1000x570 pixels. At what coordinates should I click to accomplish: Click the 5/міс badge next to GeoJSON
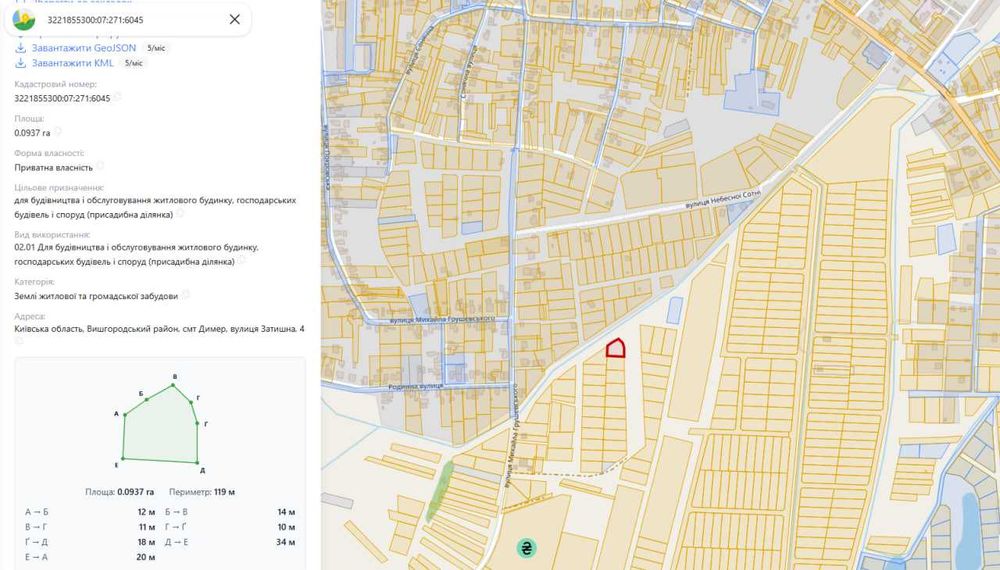pyautogui.click(x=156, y=48)
